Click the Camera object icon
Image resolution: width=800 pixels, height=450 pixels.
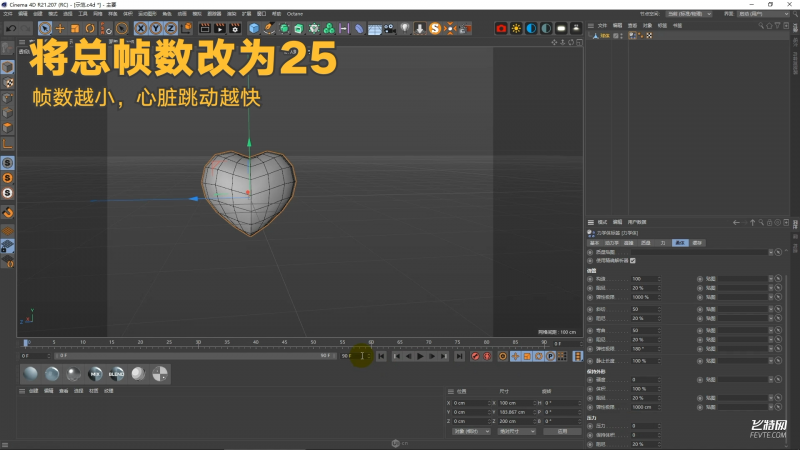tap(390, 29)
